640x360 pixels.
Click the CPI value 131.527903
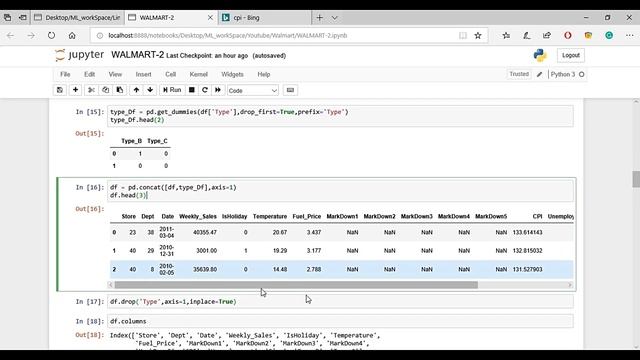[x=527, y=269]
